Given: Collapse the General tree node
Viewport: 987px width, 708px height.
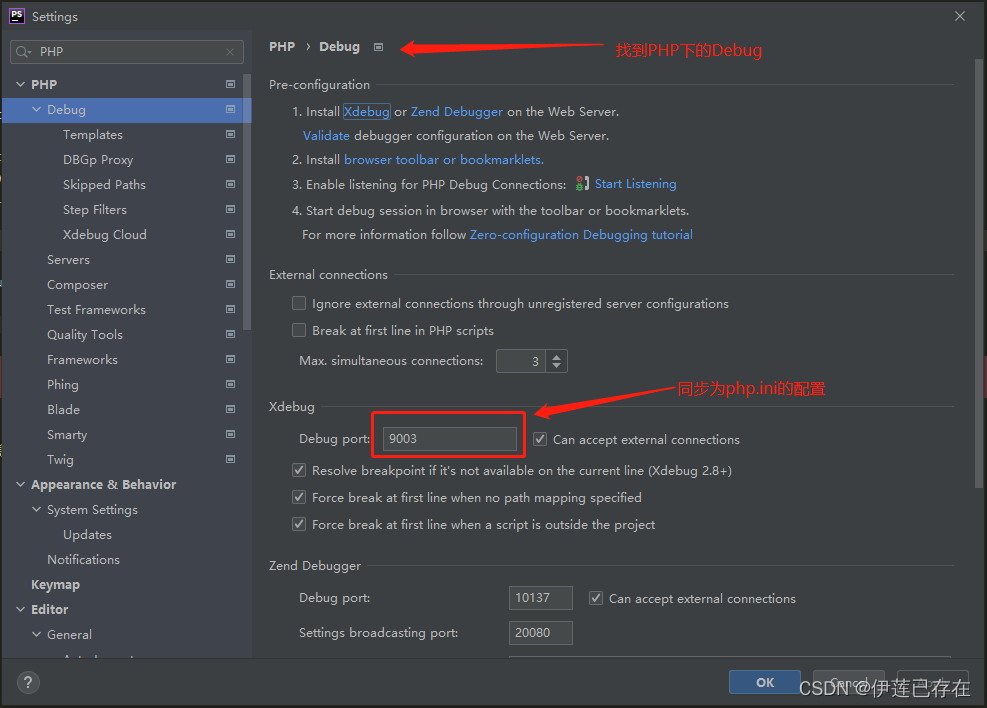Looking at the screenshot, I should (x=37, y=634).
